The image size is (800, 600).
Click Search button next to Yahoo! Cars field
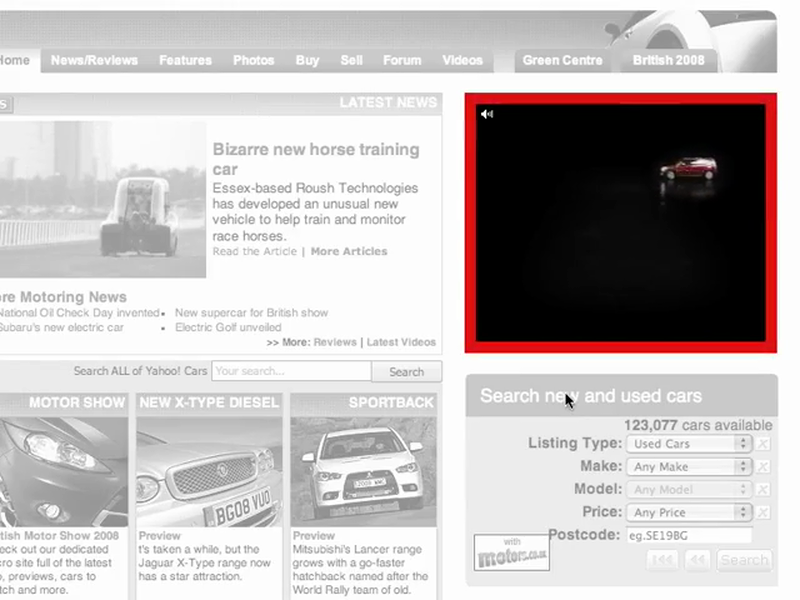coord(407,372)
